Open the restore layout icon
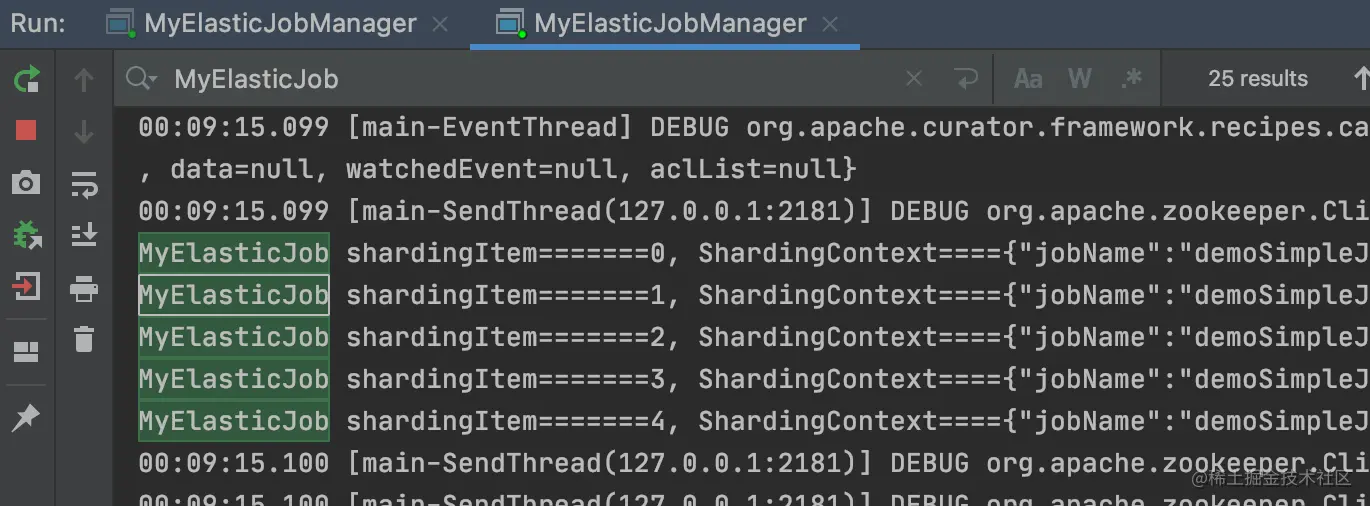 [26, 351]
